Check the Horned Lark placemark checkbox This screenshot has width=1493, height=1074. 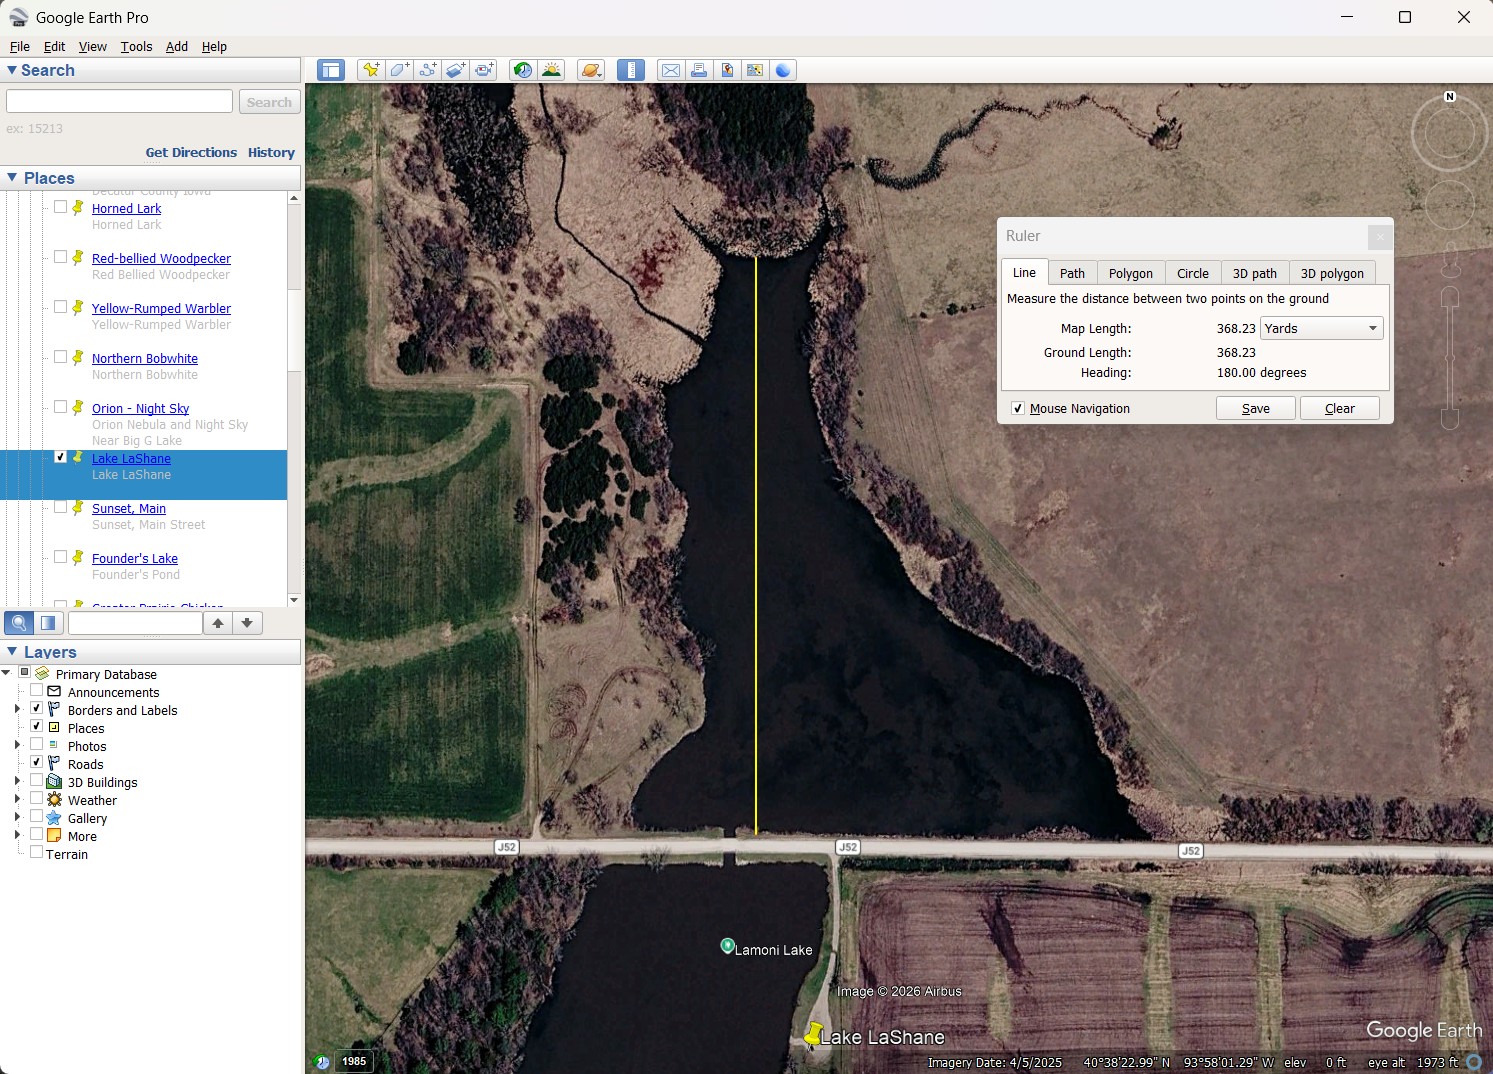(61, 207)
